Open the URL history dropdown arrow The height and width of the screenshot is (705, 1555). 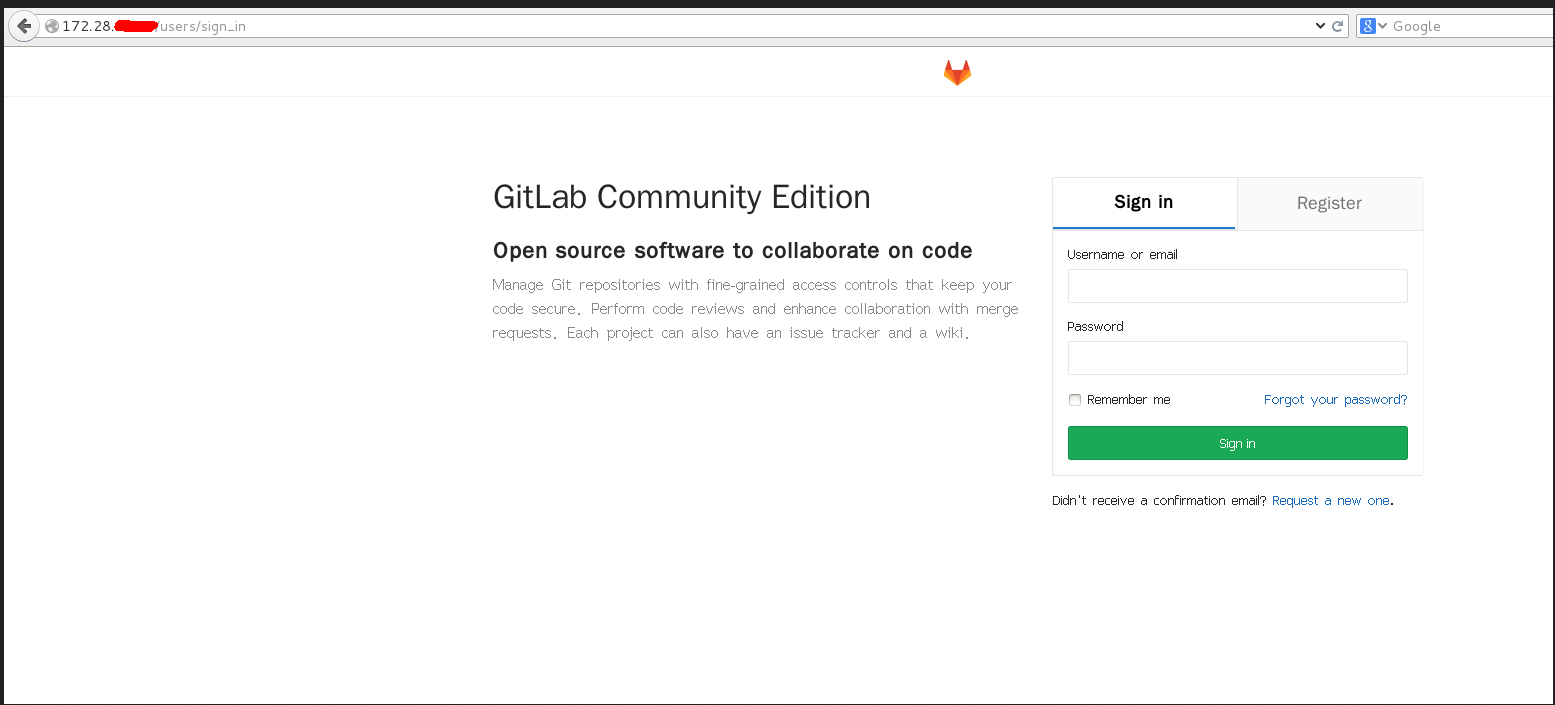click(1320, 26)
